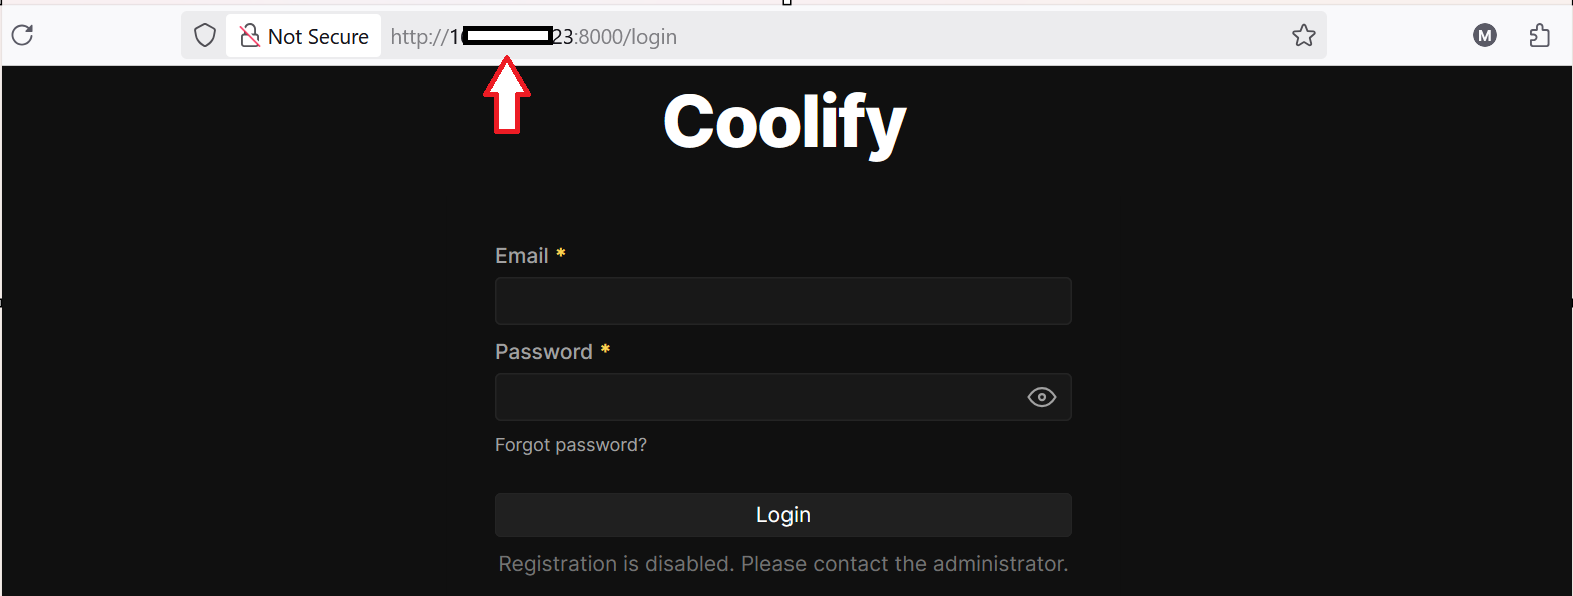The width and height of the screenshot is (1573, 596).
Task: Click the Password field label
Action: 543,352
